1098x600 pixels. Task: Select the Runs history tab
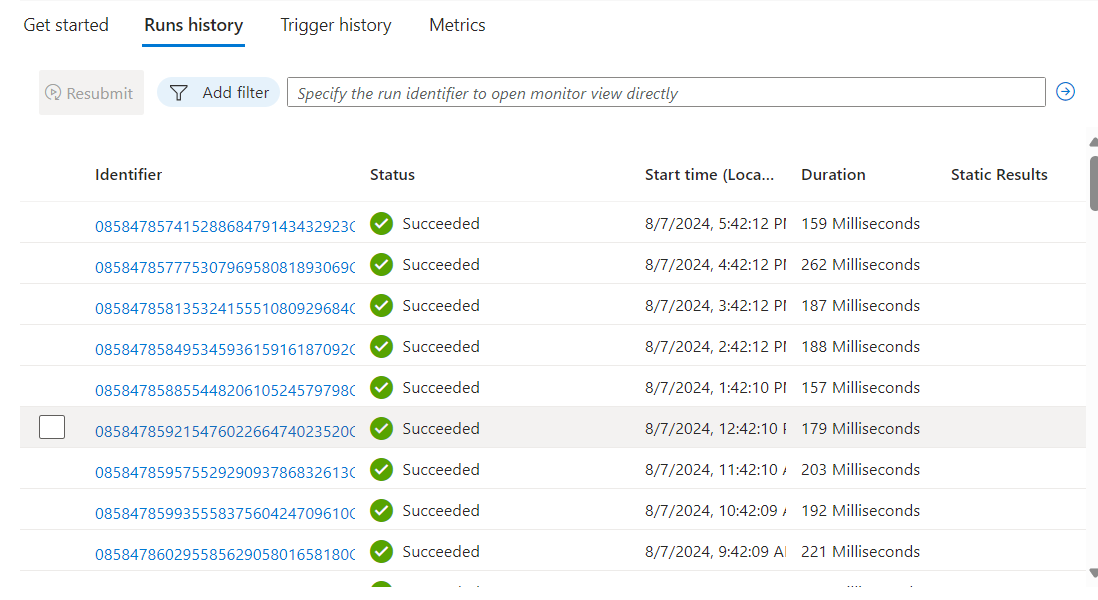tap(193, 25)
